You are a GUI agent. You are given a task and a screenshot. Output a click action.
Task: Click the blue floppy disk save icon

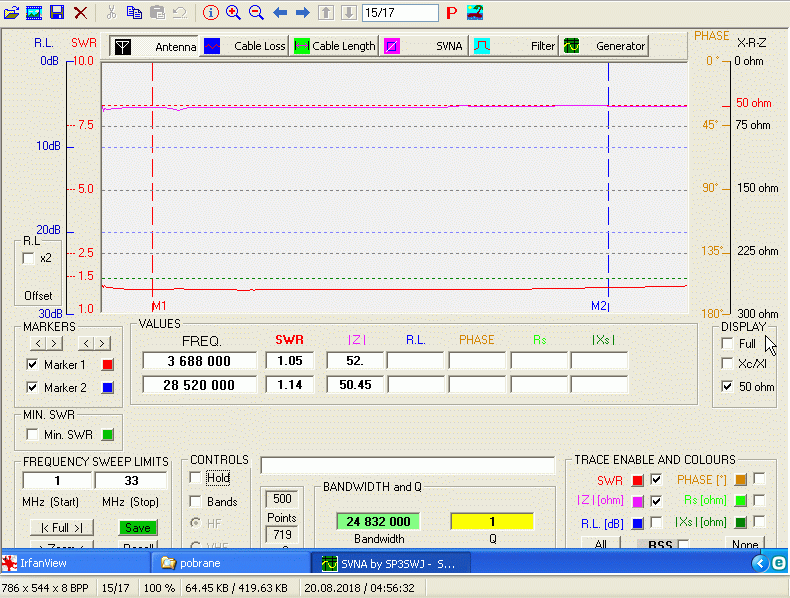57,13
